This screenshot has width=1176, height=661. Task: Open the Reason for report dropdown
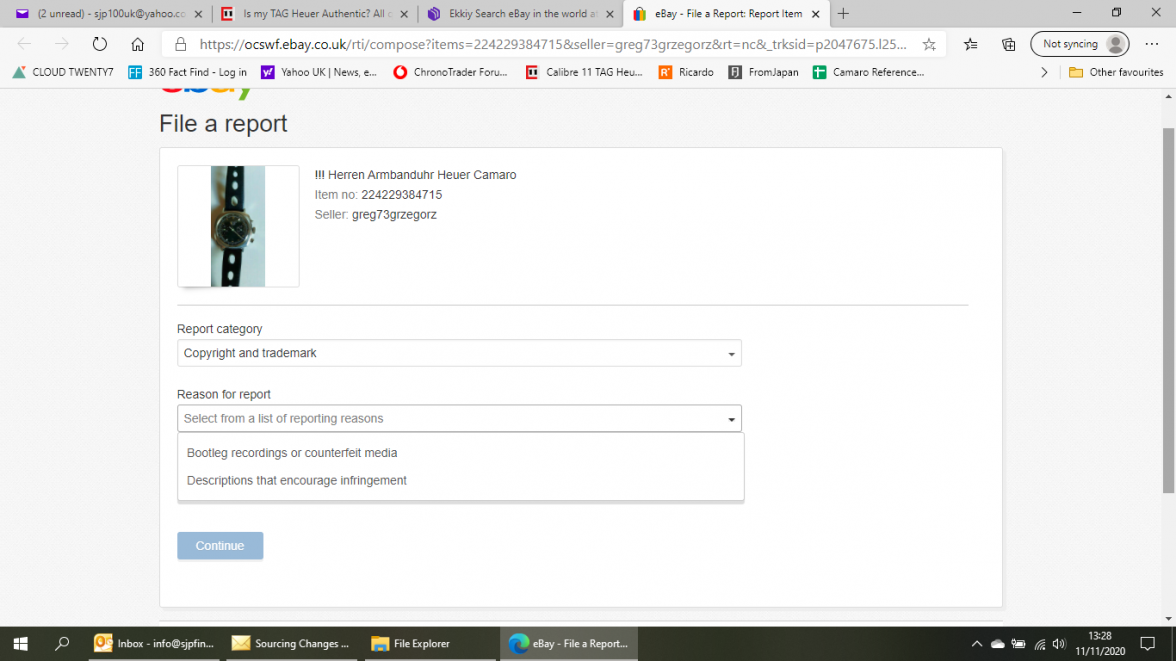(459, 419)
